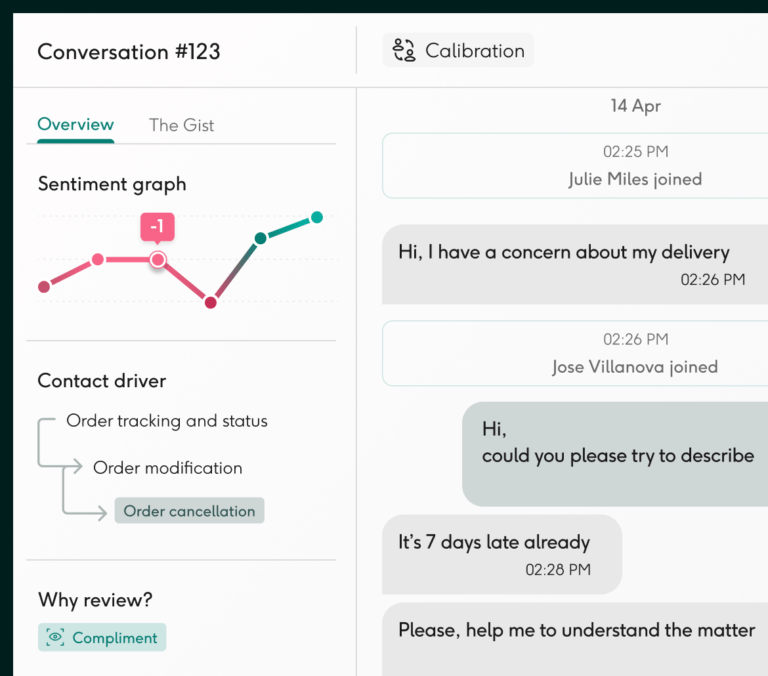The image size is (768, 676).
Task: Select the first sentiment graph point
Action: [x=44, y=287]
